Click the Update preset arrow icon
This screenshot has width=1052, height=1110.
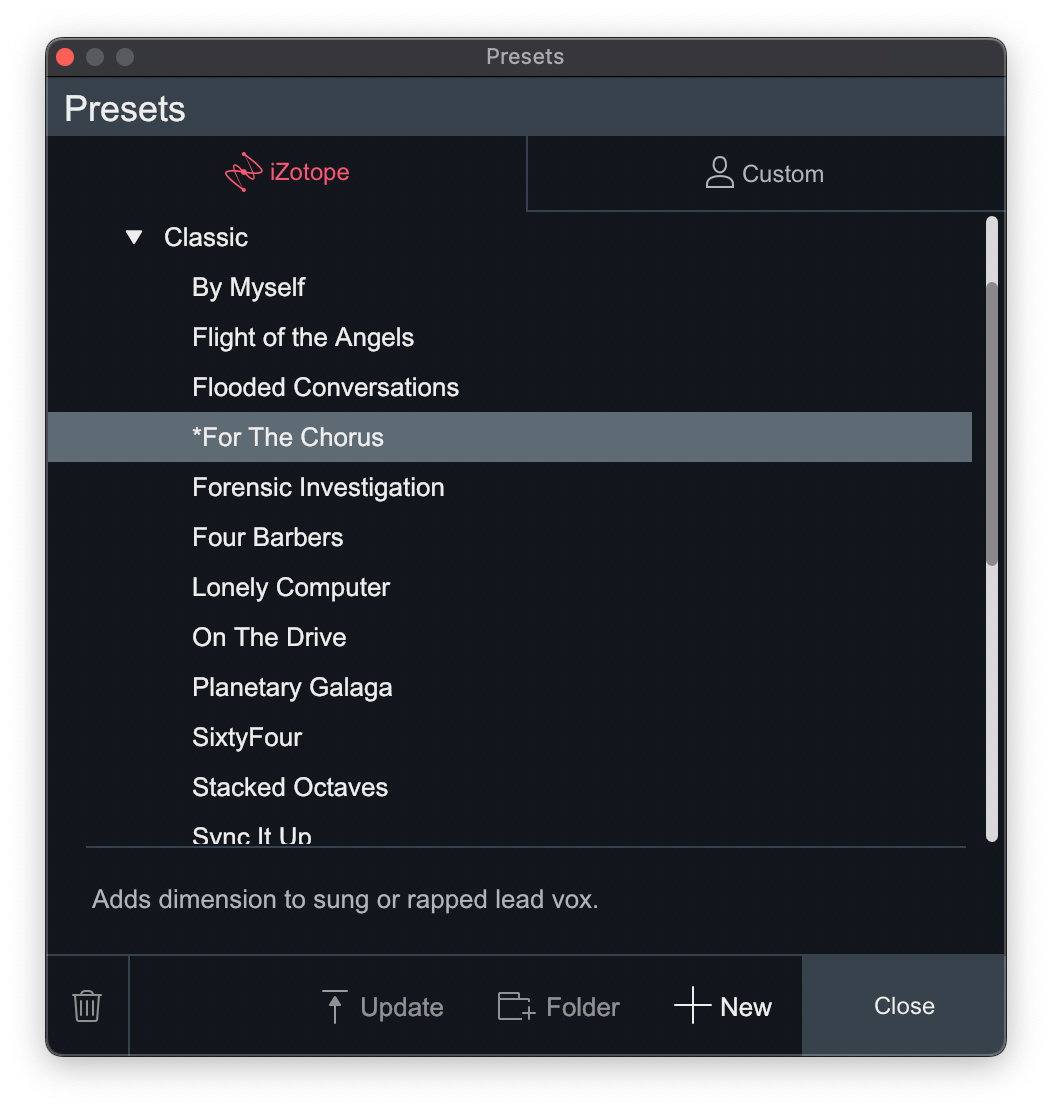pyautogui.click(x=335, y=1006)
